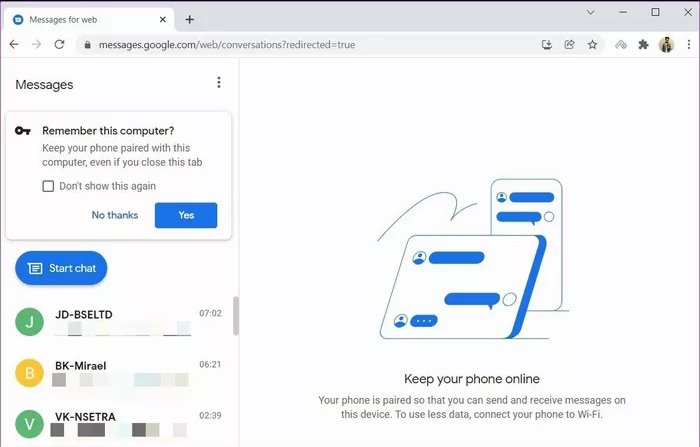The width and height of the screenshot is (700, 447).
Task: Click the conversation list scrollbar
Action: point(236,316)
